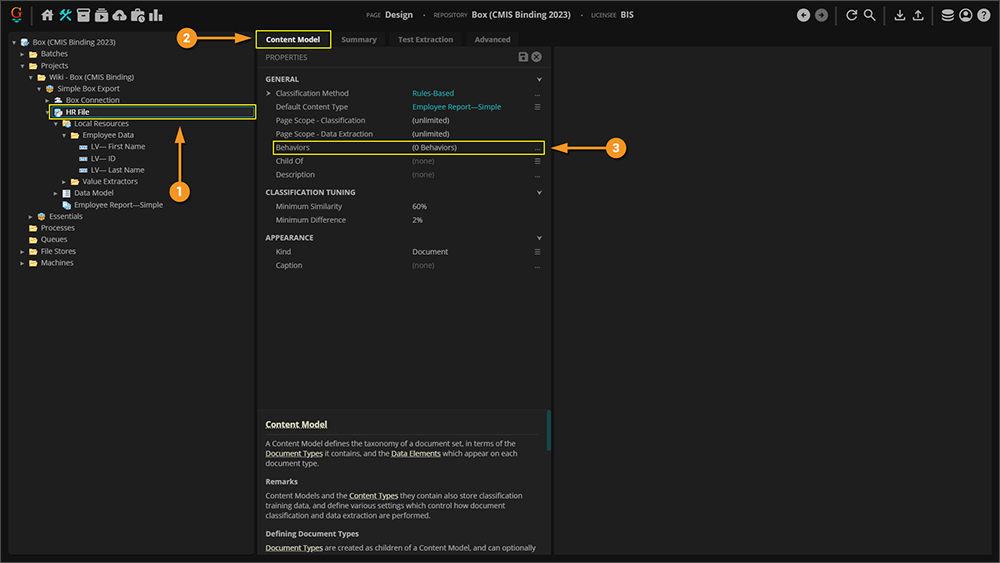Expand the Classification Method property
Image resolution: width=1000 pixels, height=563 pixels.
(x=268, y=93)
